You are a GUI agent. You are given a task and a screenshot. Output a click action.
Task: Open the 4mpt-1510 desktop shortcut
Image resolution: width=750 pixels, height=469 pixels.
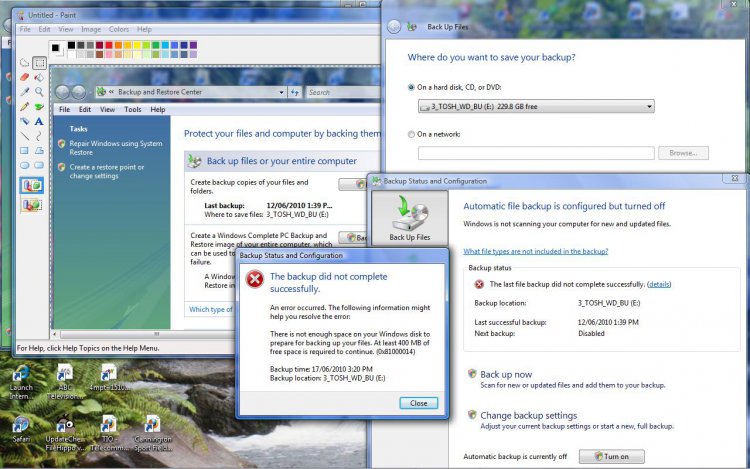point(109,379)
